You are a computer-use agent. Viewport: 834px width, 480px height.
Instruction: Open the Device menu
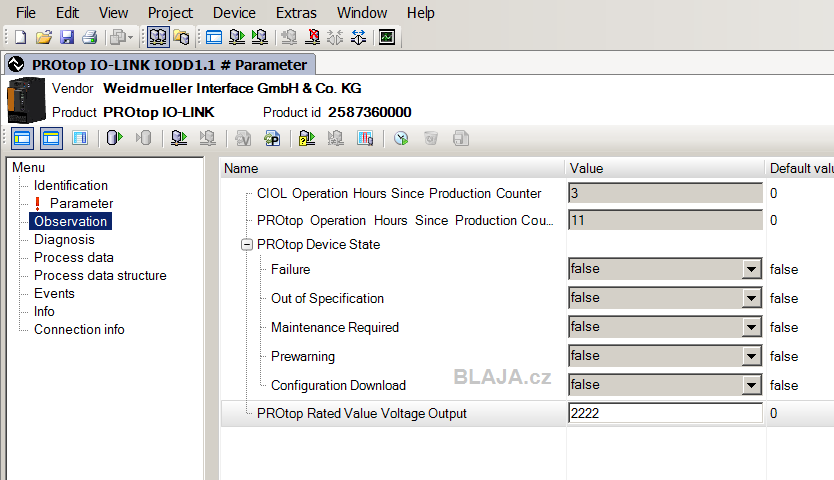(x=234, y=12)
